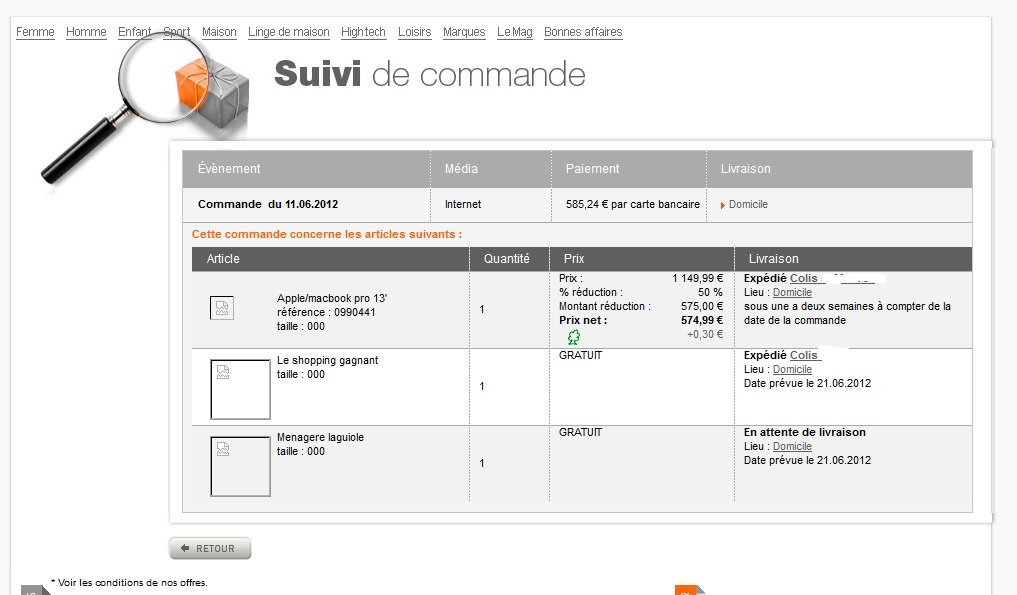Viewport: 1017px width, 595px height.
Task: Click 'Le shopping gagnant' article name
Action: [328, 360]
